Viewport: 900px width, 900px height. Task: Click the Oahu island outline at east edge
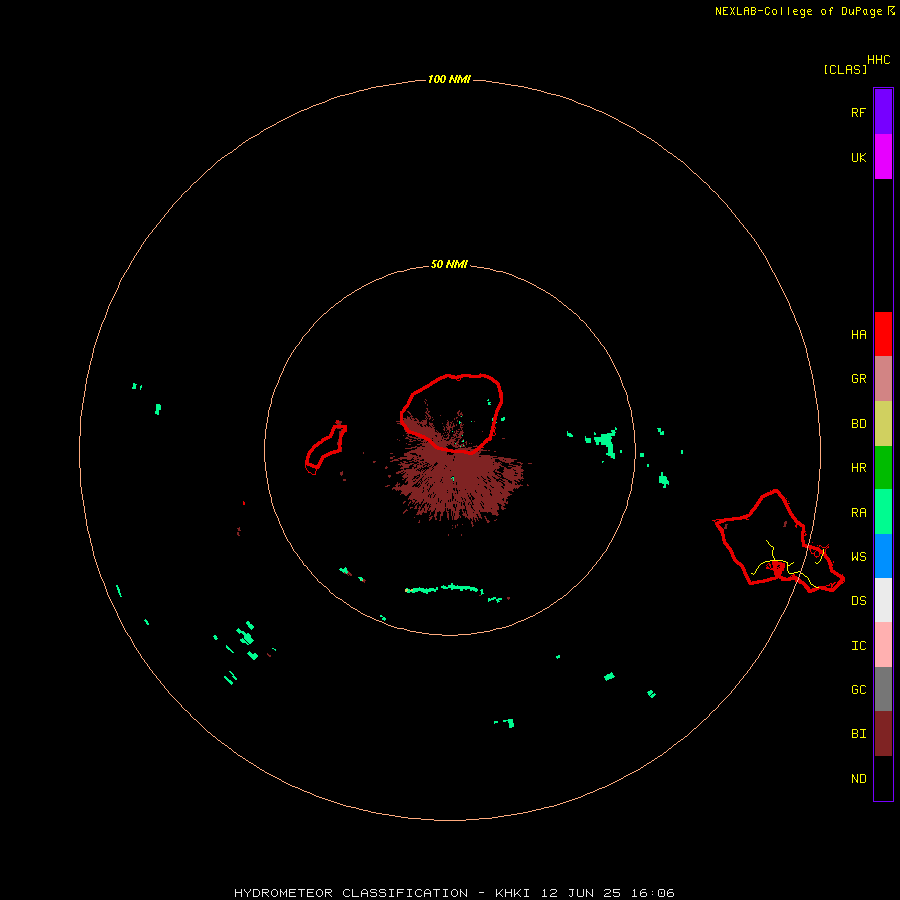[778, 542]
